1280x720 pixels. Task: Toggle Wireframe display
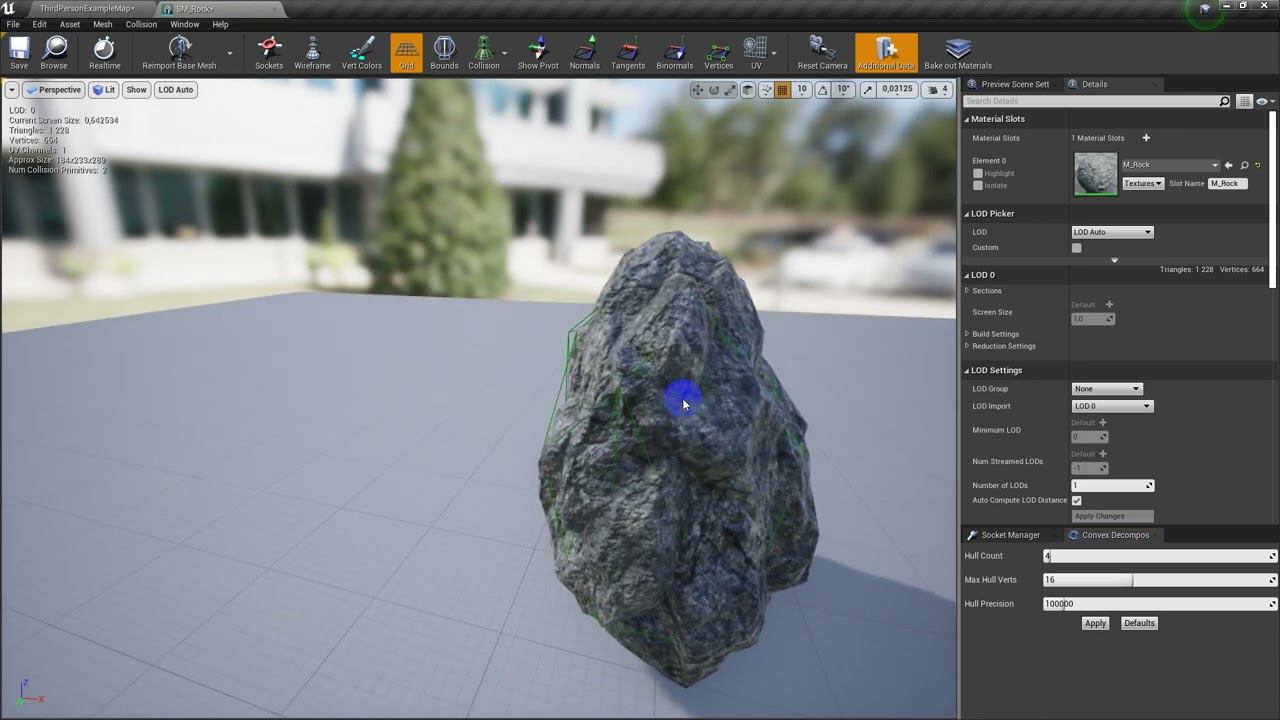coord(312,52)
